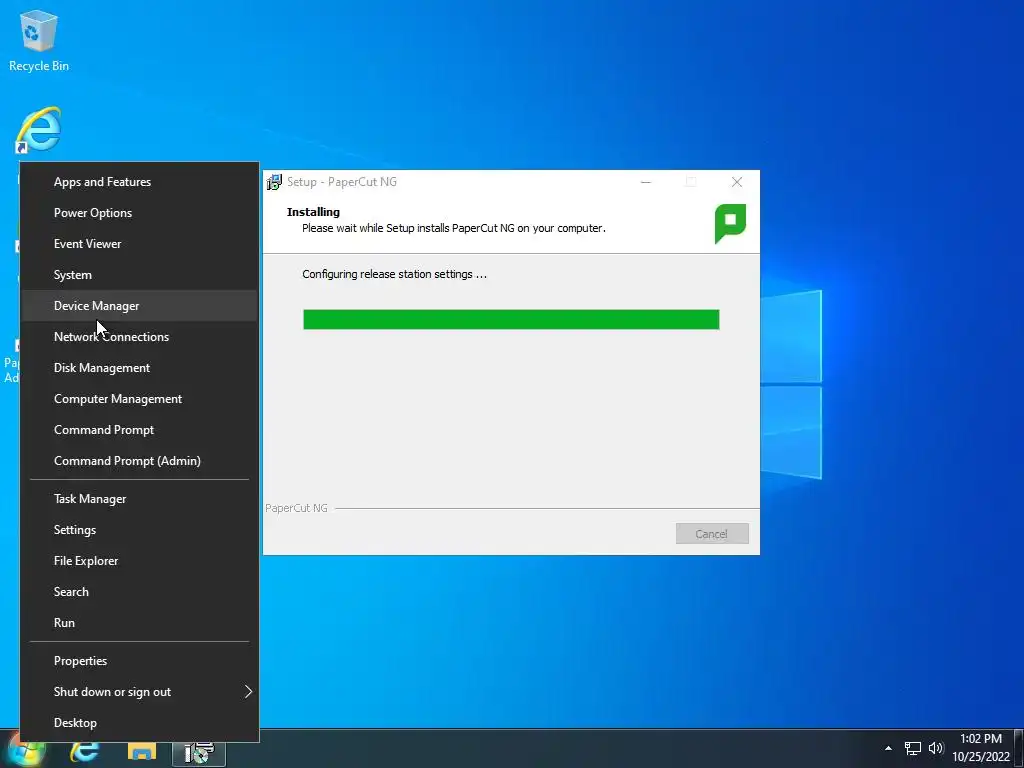Click the 'Installing' heading
Screen dimensions: 1024x768
tap(313, 212)
